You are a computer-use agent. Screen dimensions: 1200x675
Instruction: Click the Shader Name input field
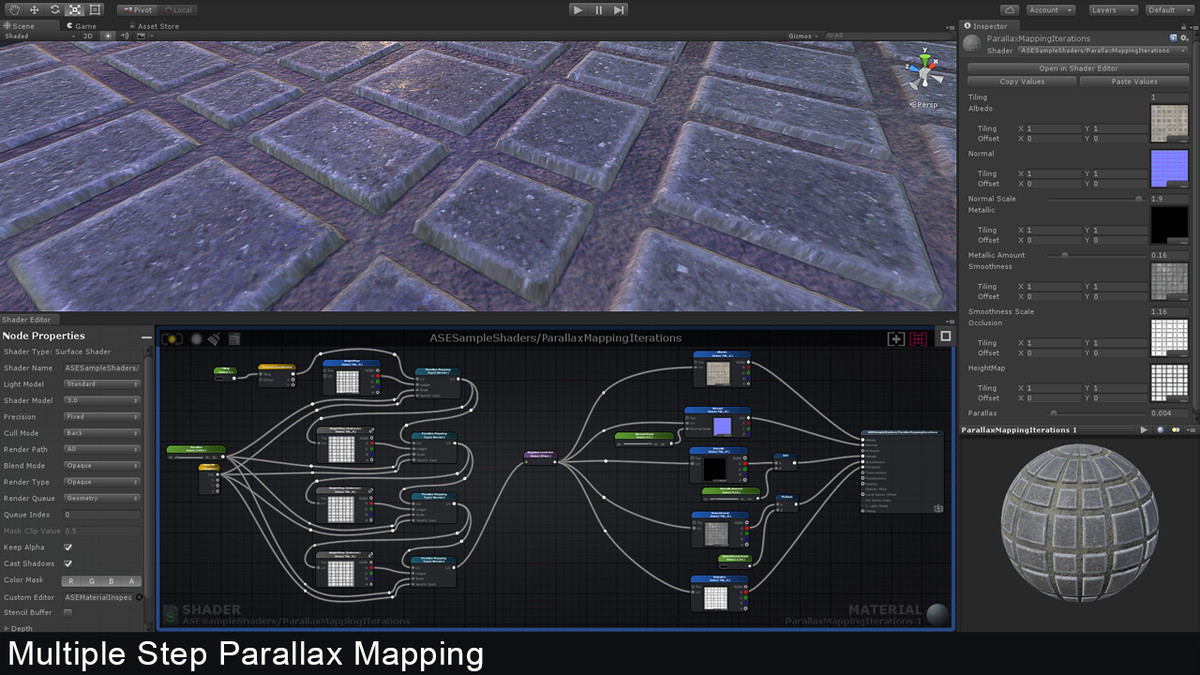pos(102,368)
